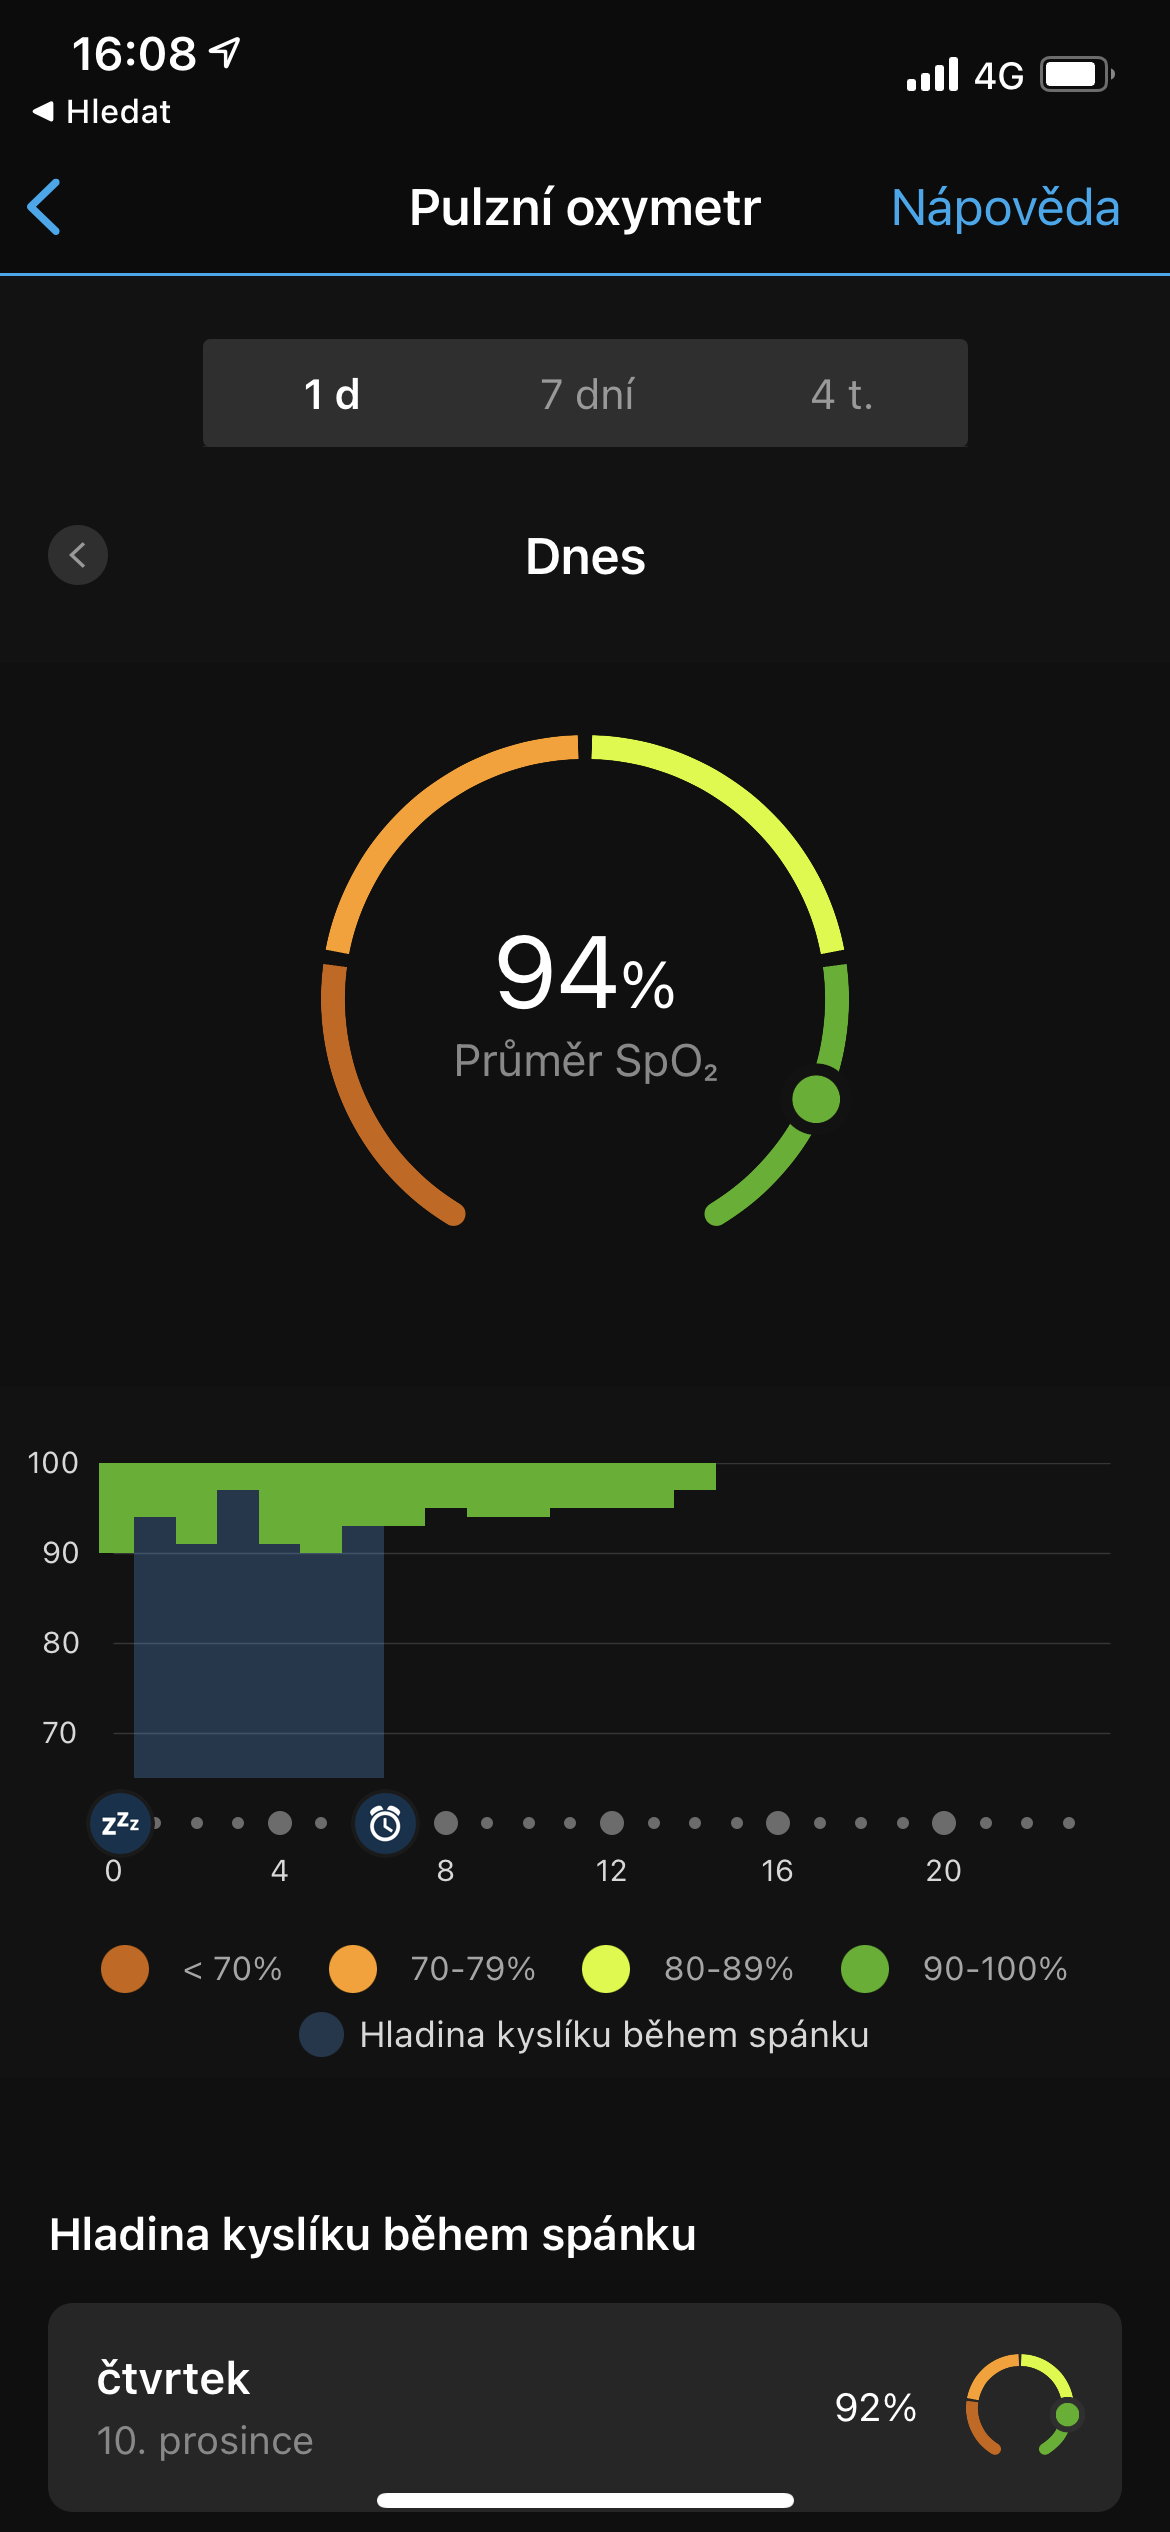This screenshot has width=1170, height=2532.
Task: Tap the cellular signal strength icon
Action: click(932, 75)
